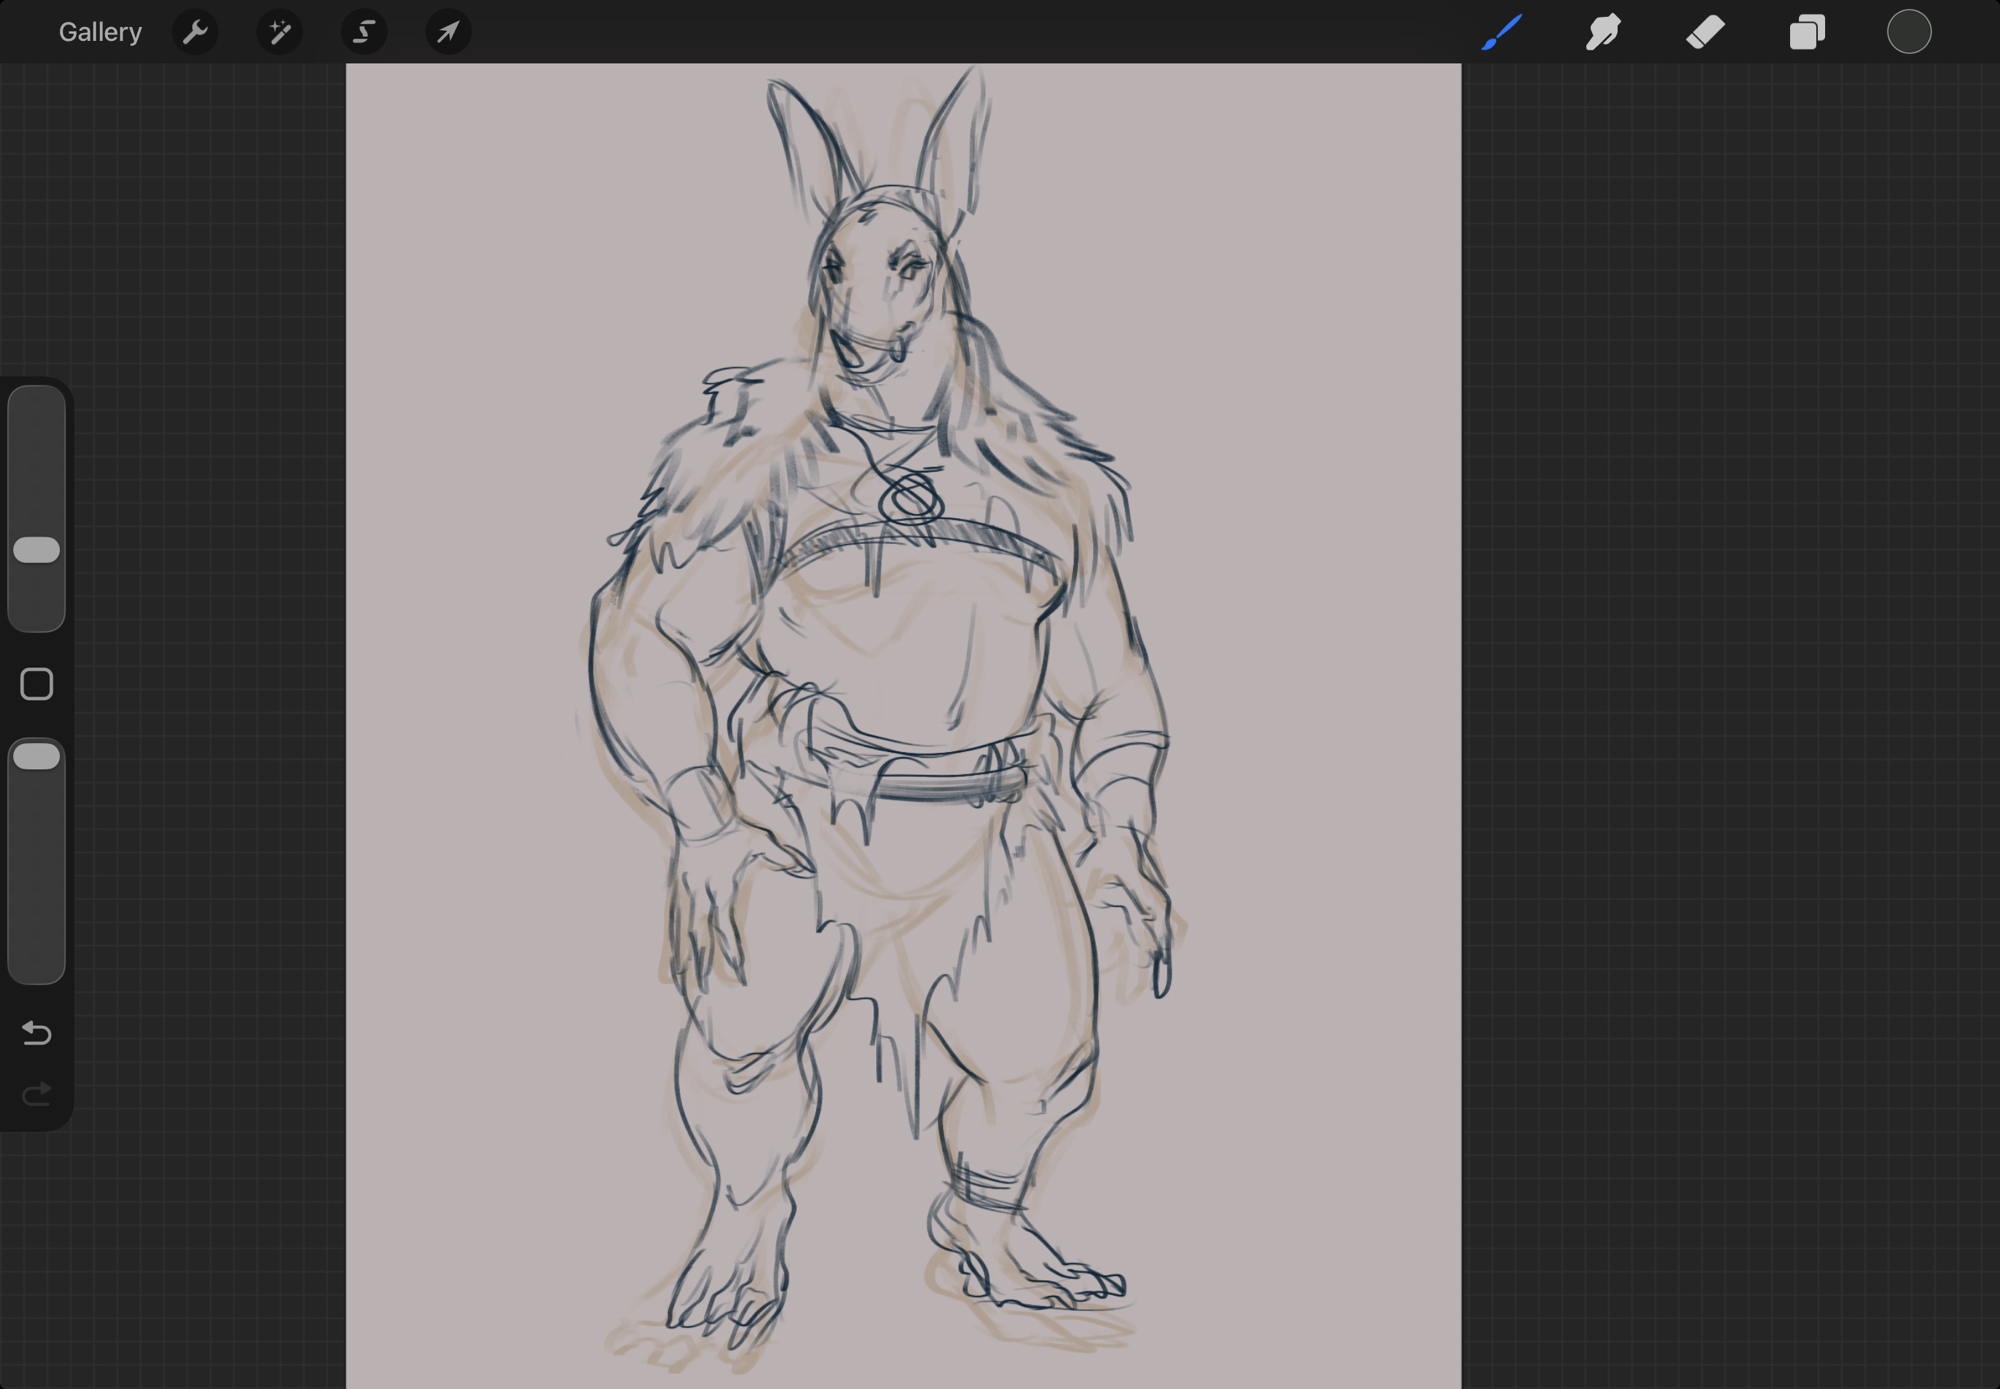This screenshot has height=1389, width=2000.
Task: Click the brush opacity slider handle
Action: 37,756
